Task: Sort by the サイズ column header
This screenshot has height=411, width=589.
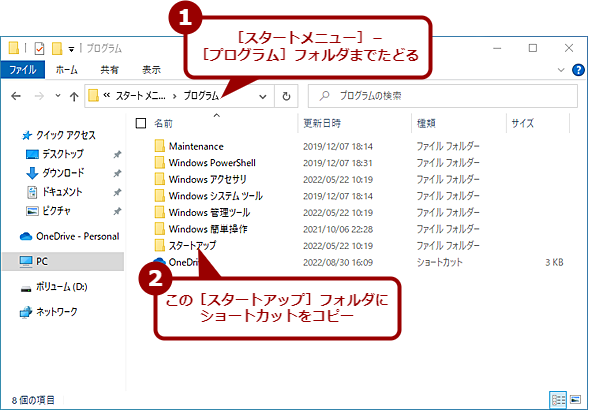Action: click(x=523, y=123)
